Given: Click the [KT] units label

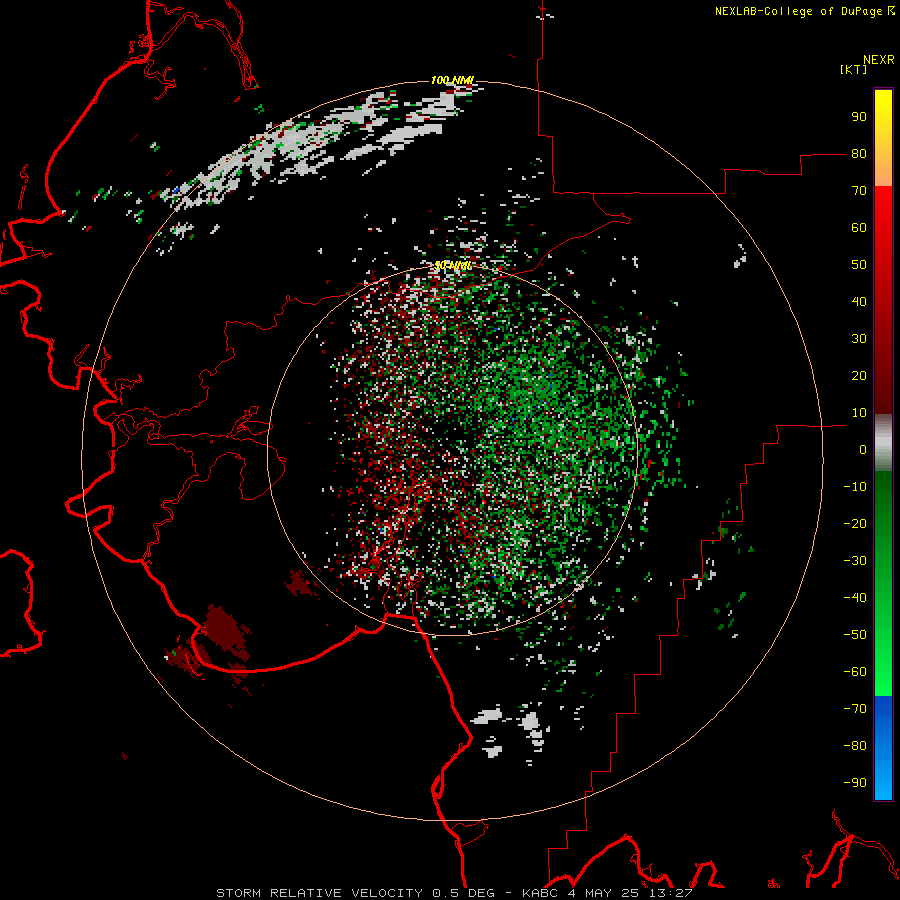Looking at the screenshot, I should click(854, 69).
